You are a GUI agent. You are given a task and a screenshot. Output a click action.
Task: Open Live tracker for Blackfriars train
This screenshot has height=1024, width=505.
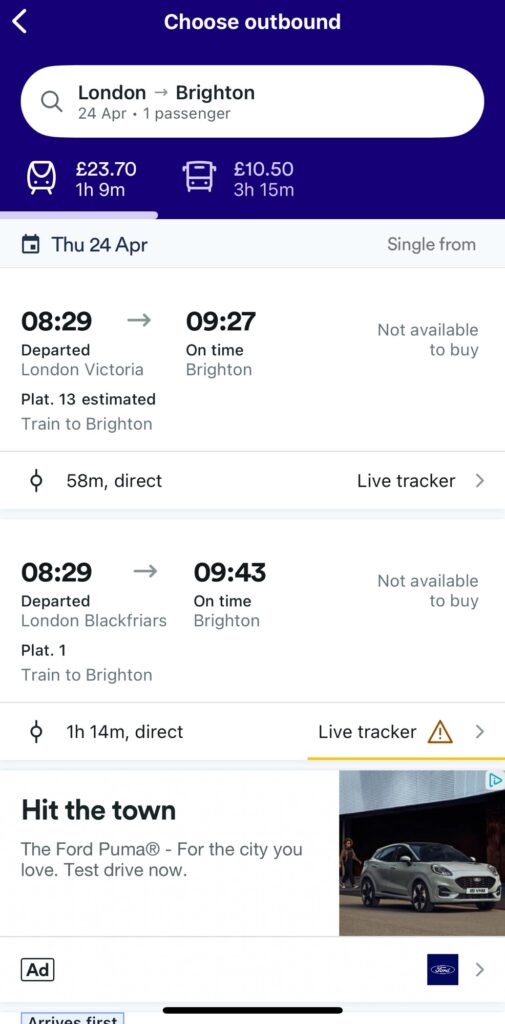tap(367, 731)
